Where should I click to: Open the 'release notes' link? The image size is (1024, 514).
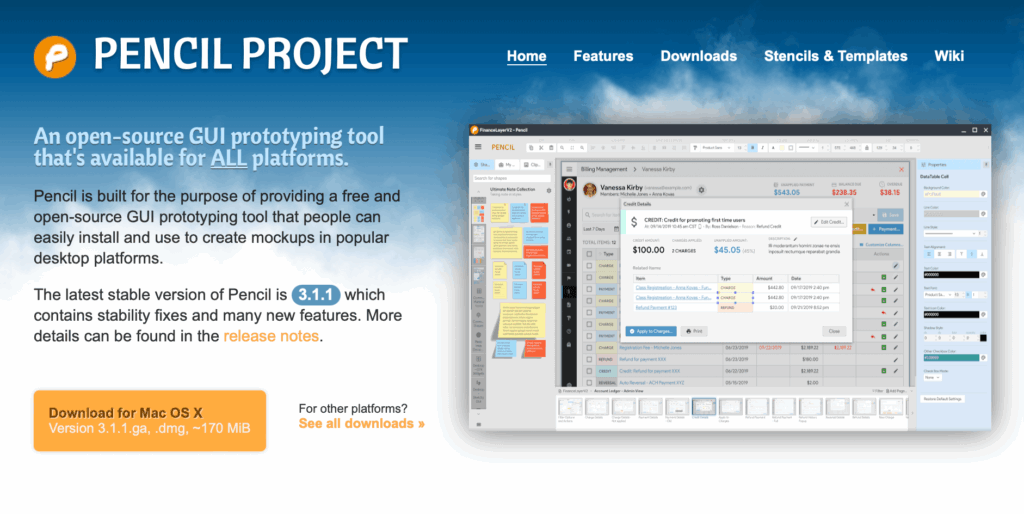click(x=271, y=336)
